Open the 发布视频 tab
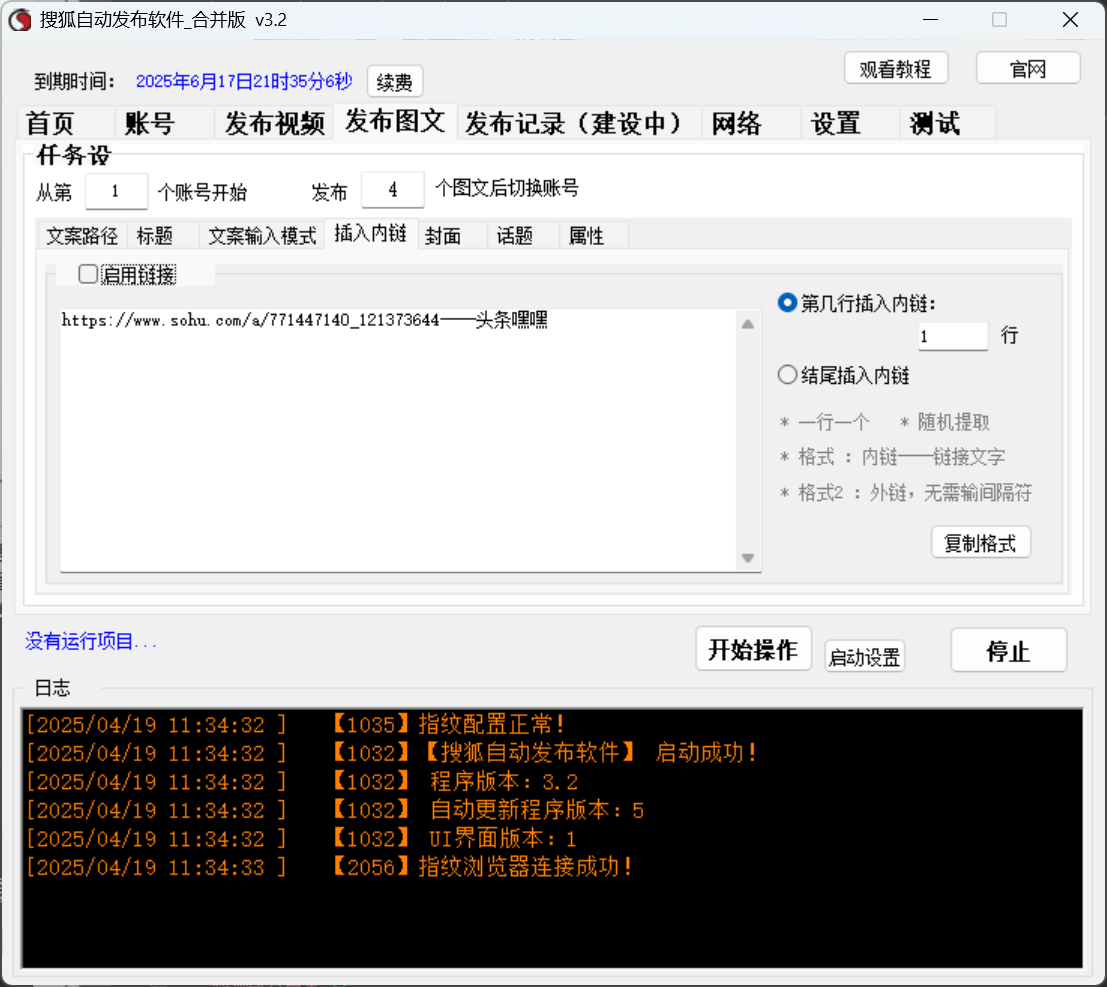 point(274,123)
